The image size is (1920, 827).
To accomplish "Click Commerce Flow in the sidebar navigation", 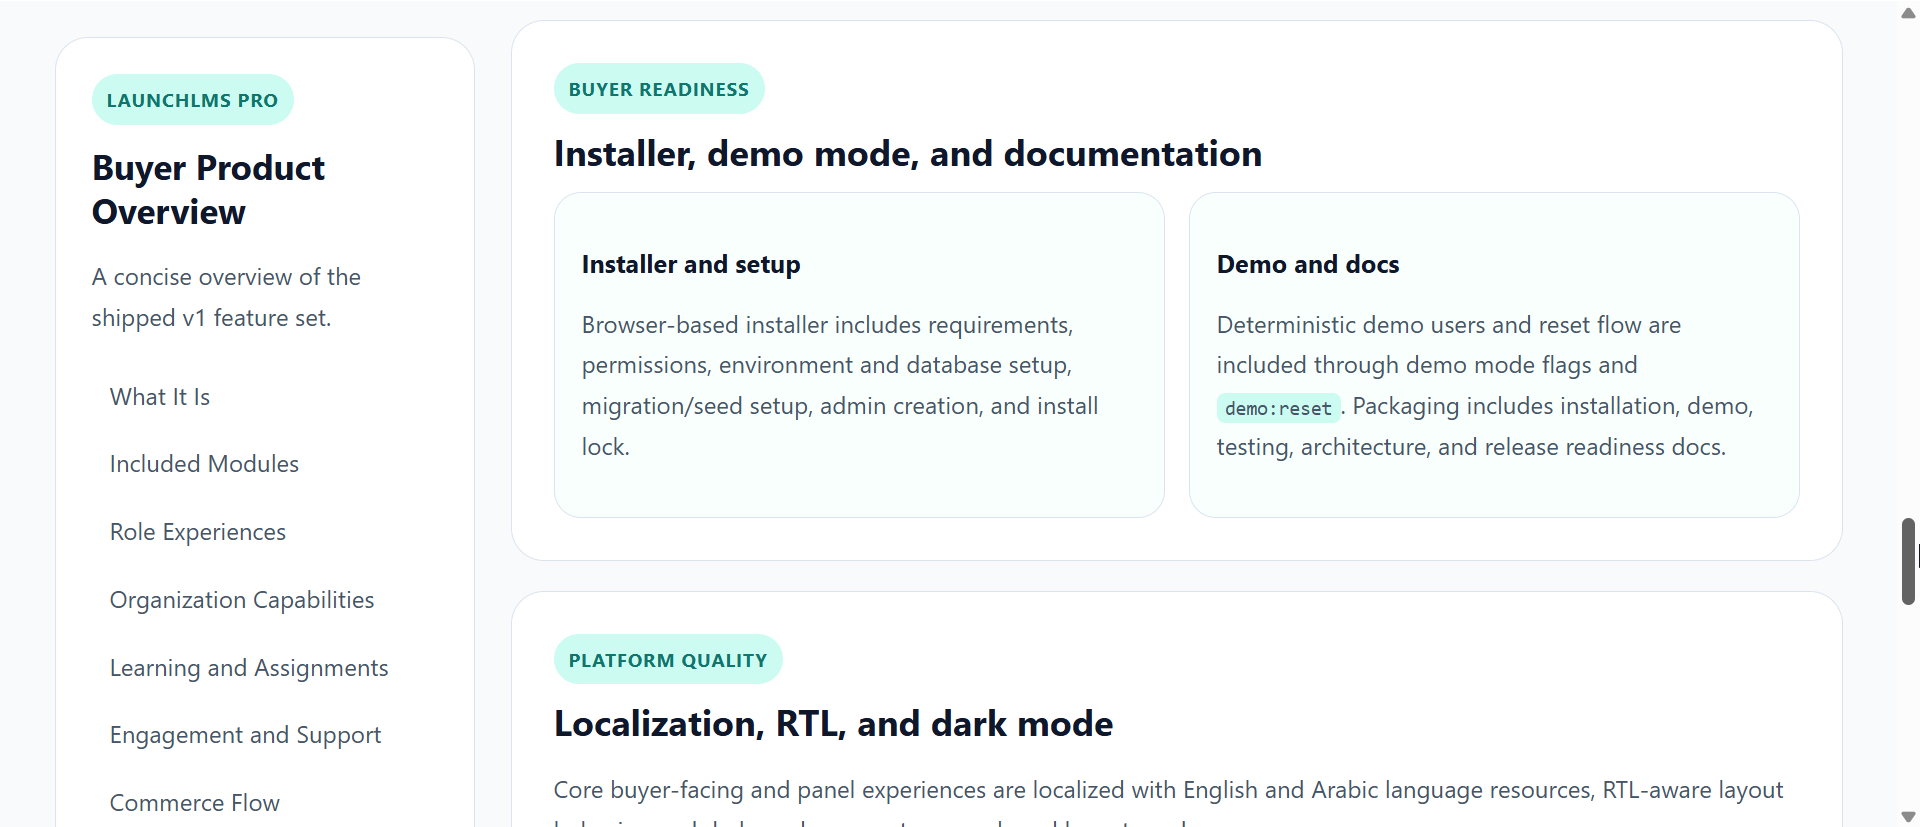I will pos(195,803).
